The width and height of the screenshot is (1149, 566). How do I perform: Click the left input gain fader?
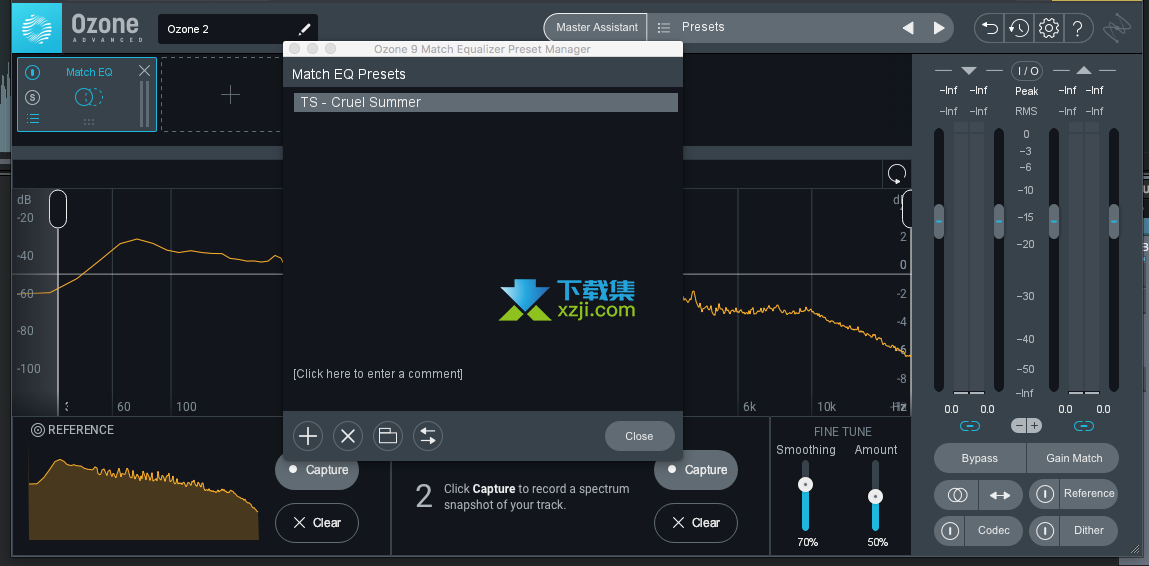pyautogui.click(x=939, y=221)
